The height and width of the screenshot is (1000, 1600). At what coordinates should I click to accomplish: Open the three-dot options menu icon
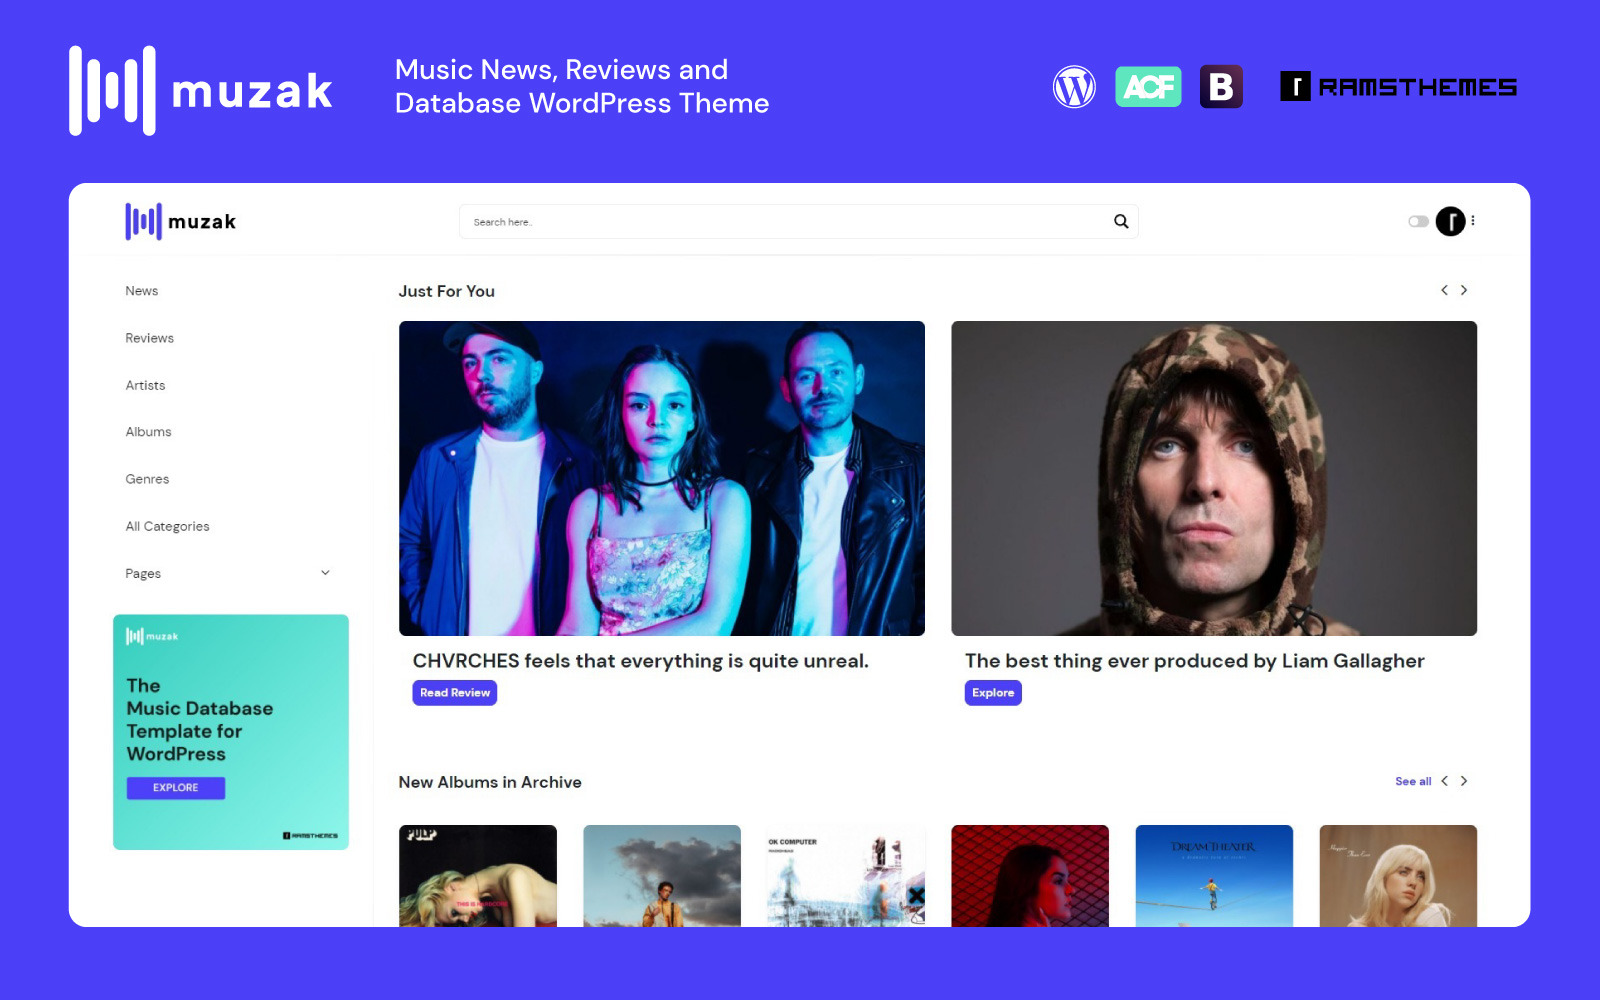point(1472,221)
